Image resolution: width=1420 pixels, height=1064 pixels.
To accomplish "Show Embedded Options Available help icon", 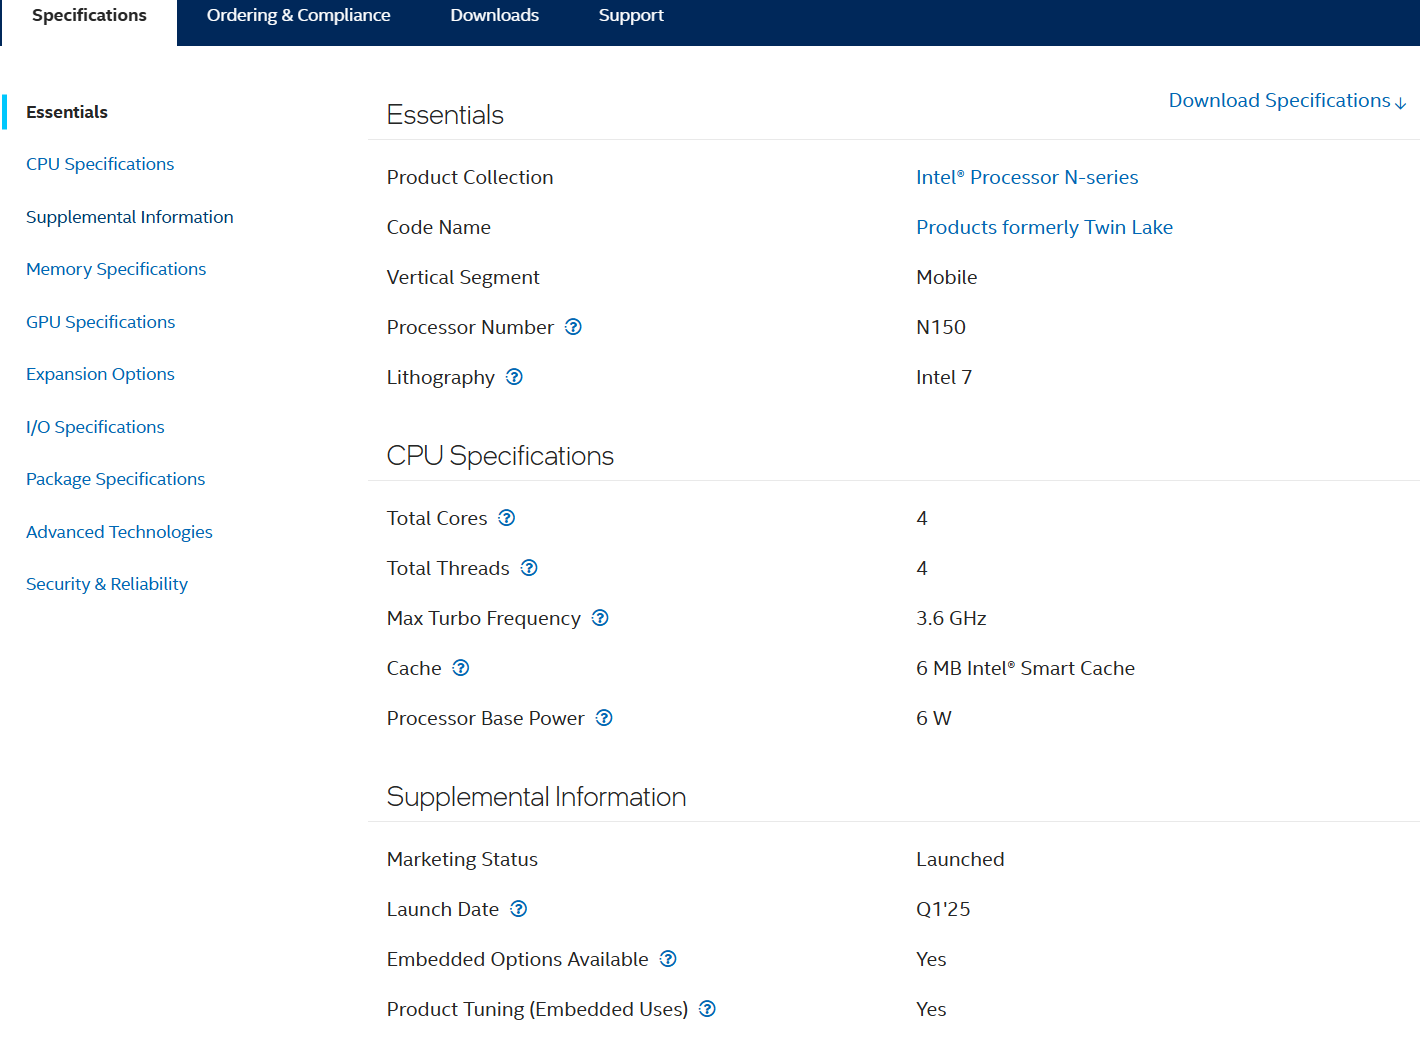I will click(668, 959).
